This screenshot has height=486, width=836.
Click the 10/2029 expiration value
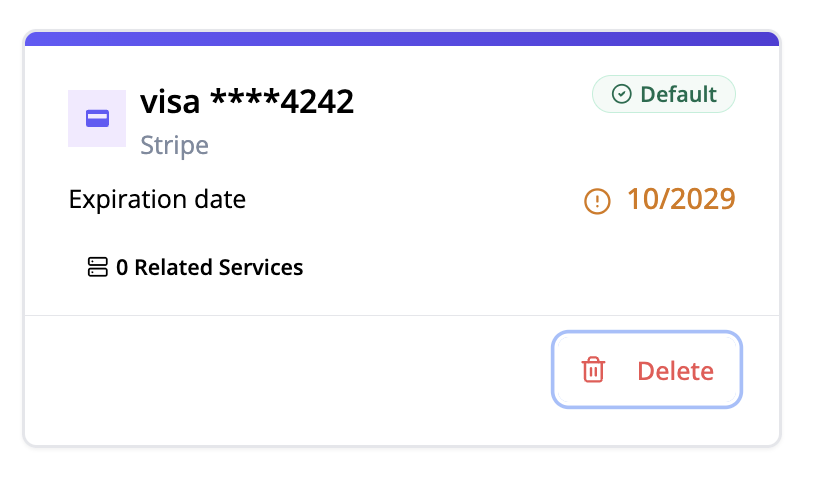point(681,199)
